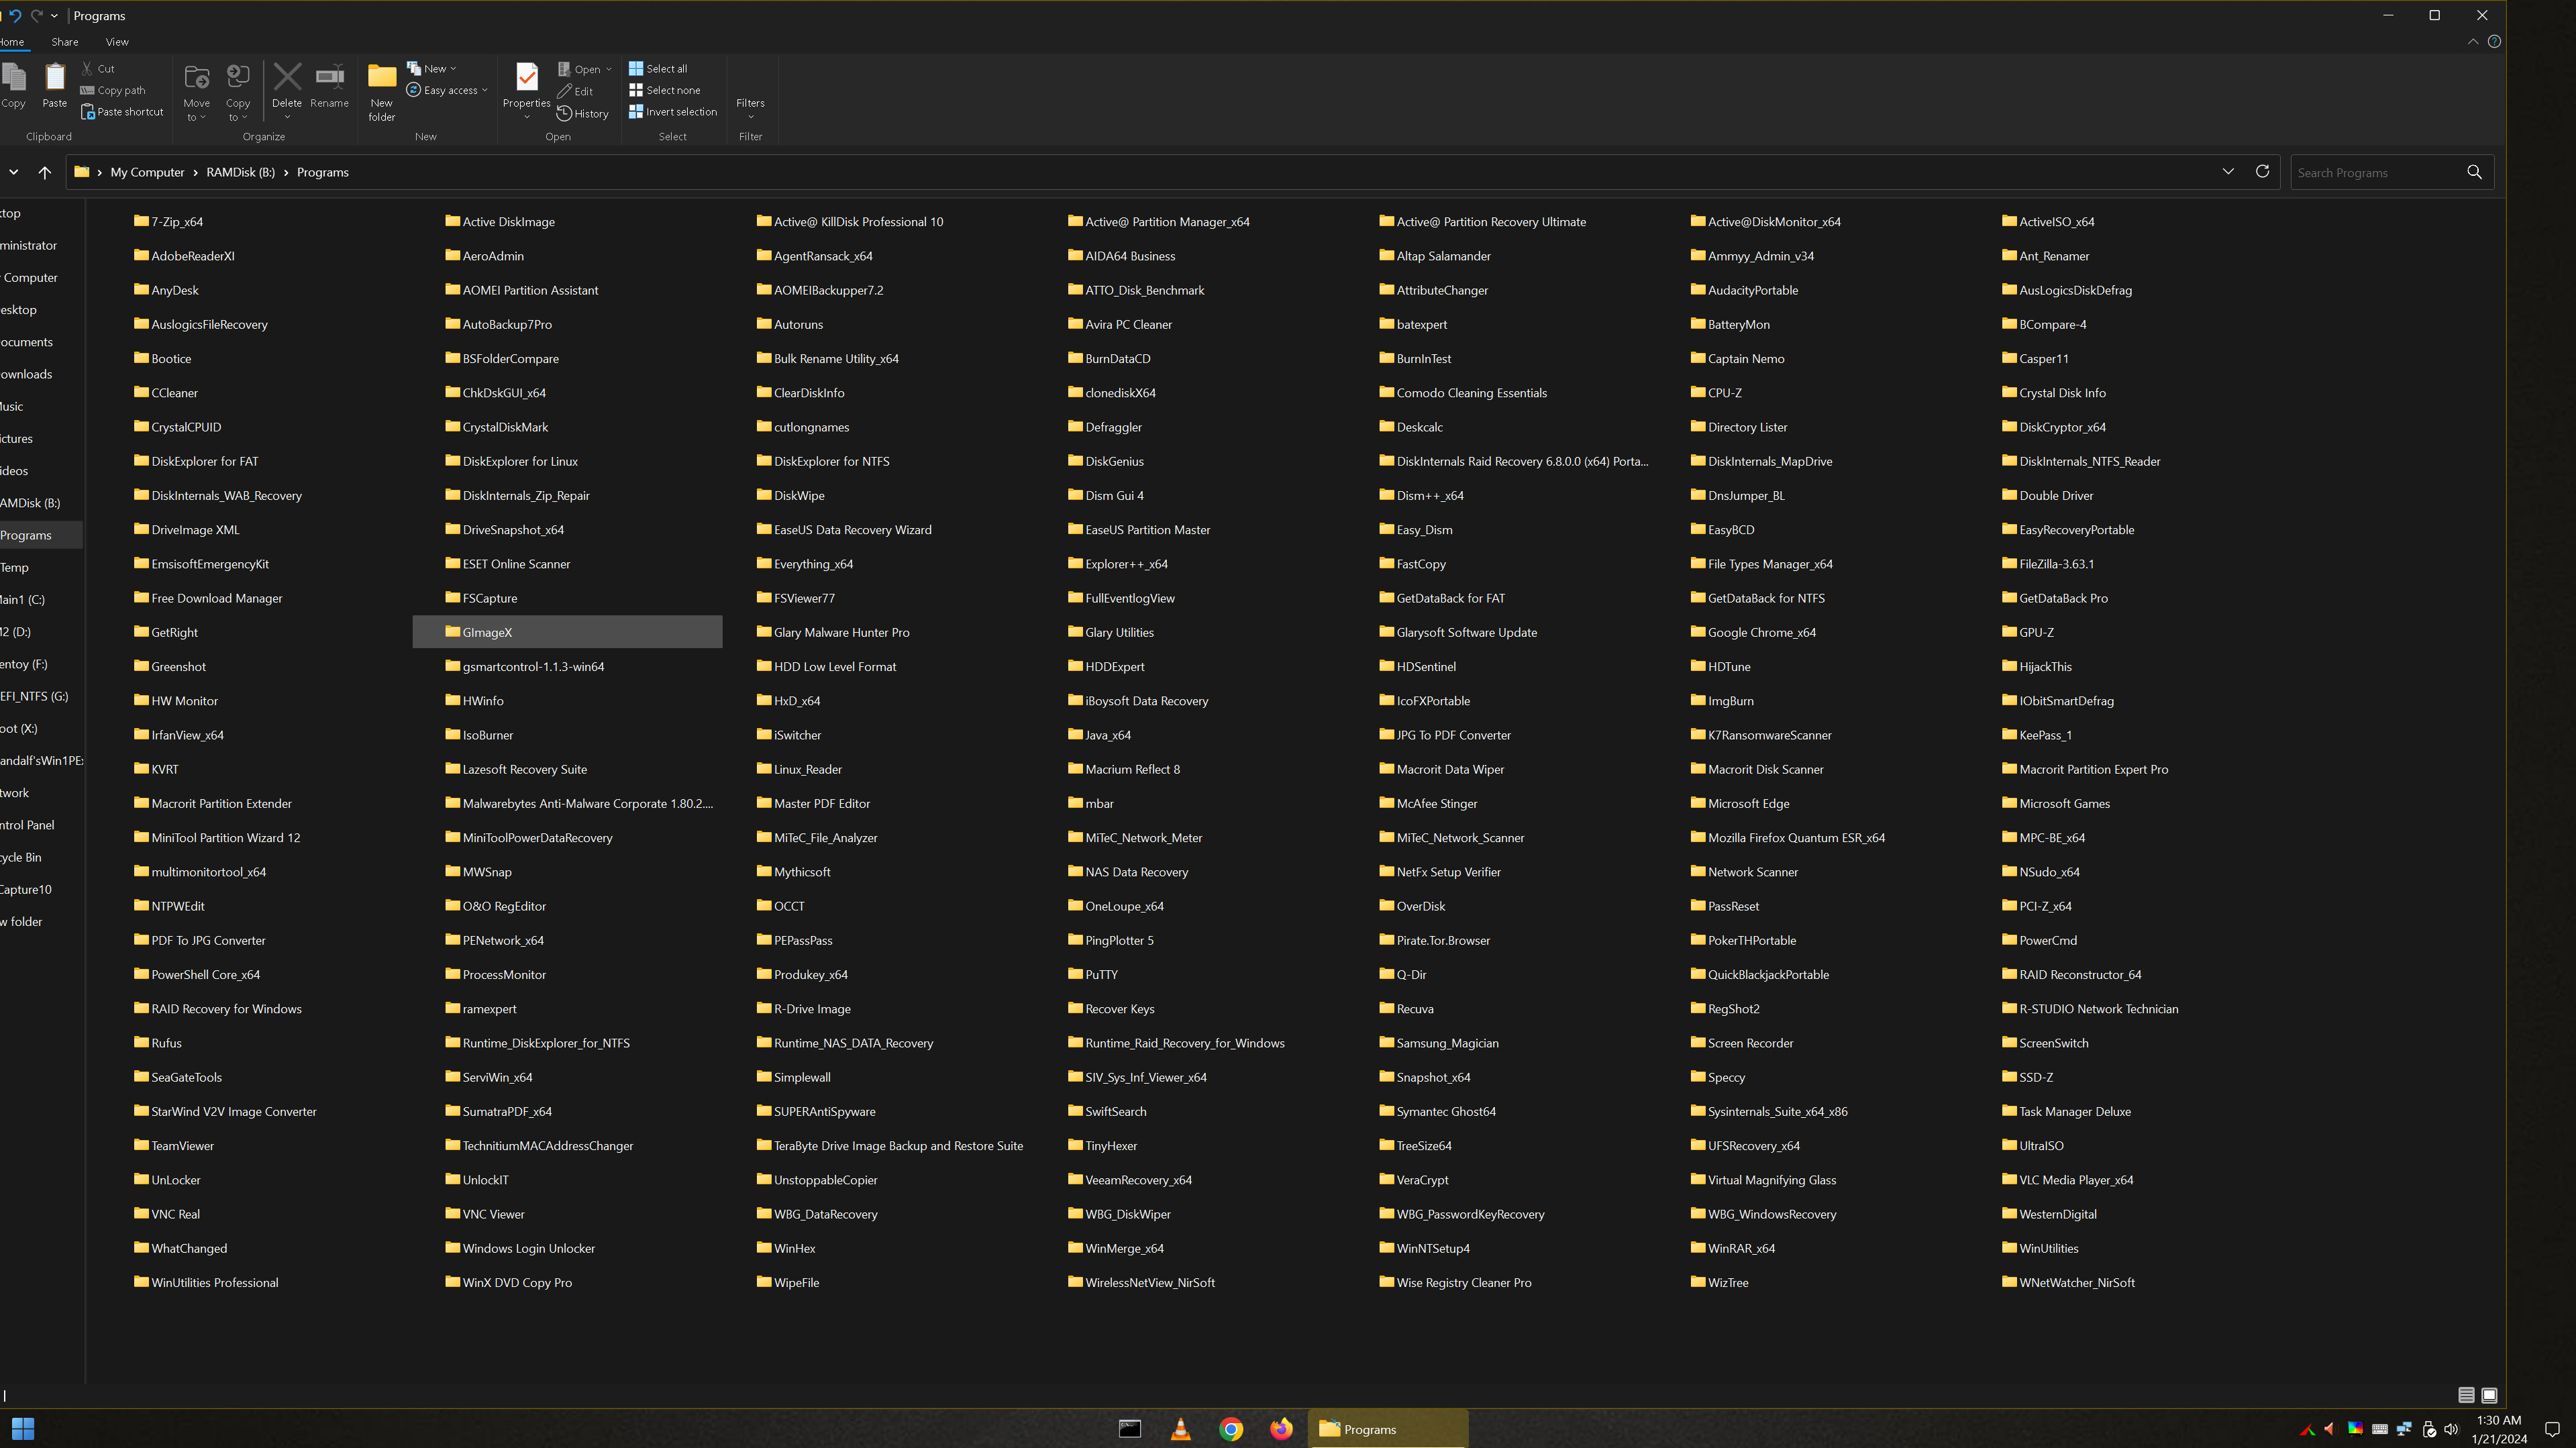Image resolution: width=2576 pixels, height=1448 pixels.
Task: Open the notification center icon
Action: pyautogui.click(x=2551, y=1429)
